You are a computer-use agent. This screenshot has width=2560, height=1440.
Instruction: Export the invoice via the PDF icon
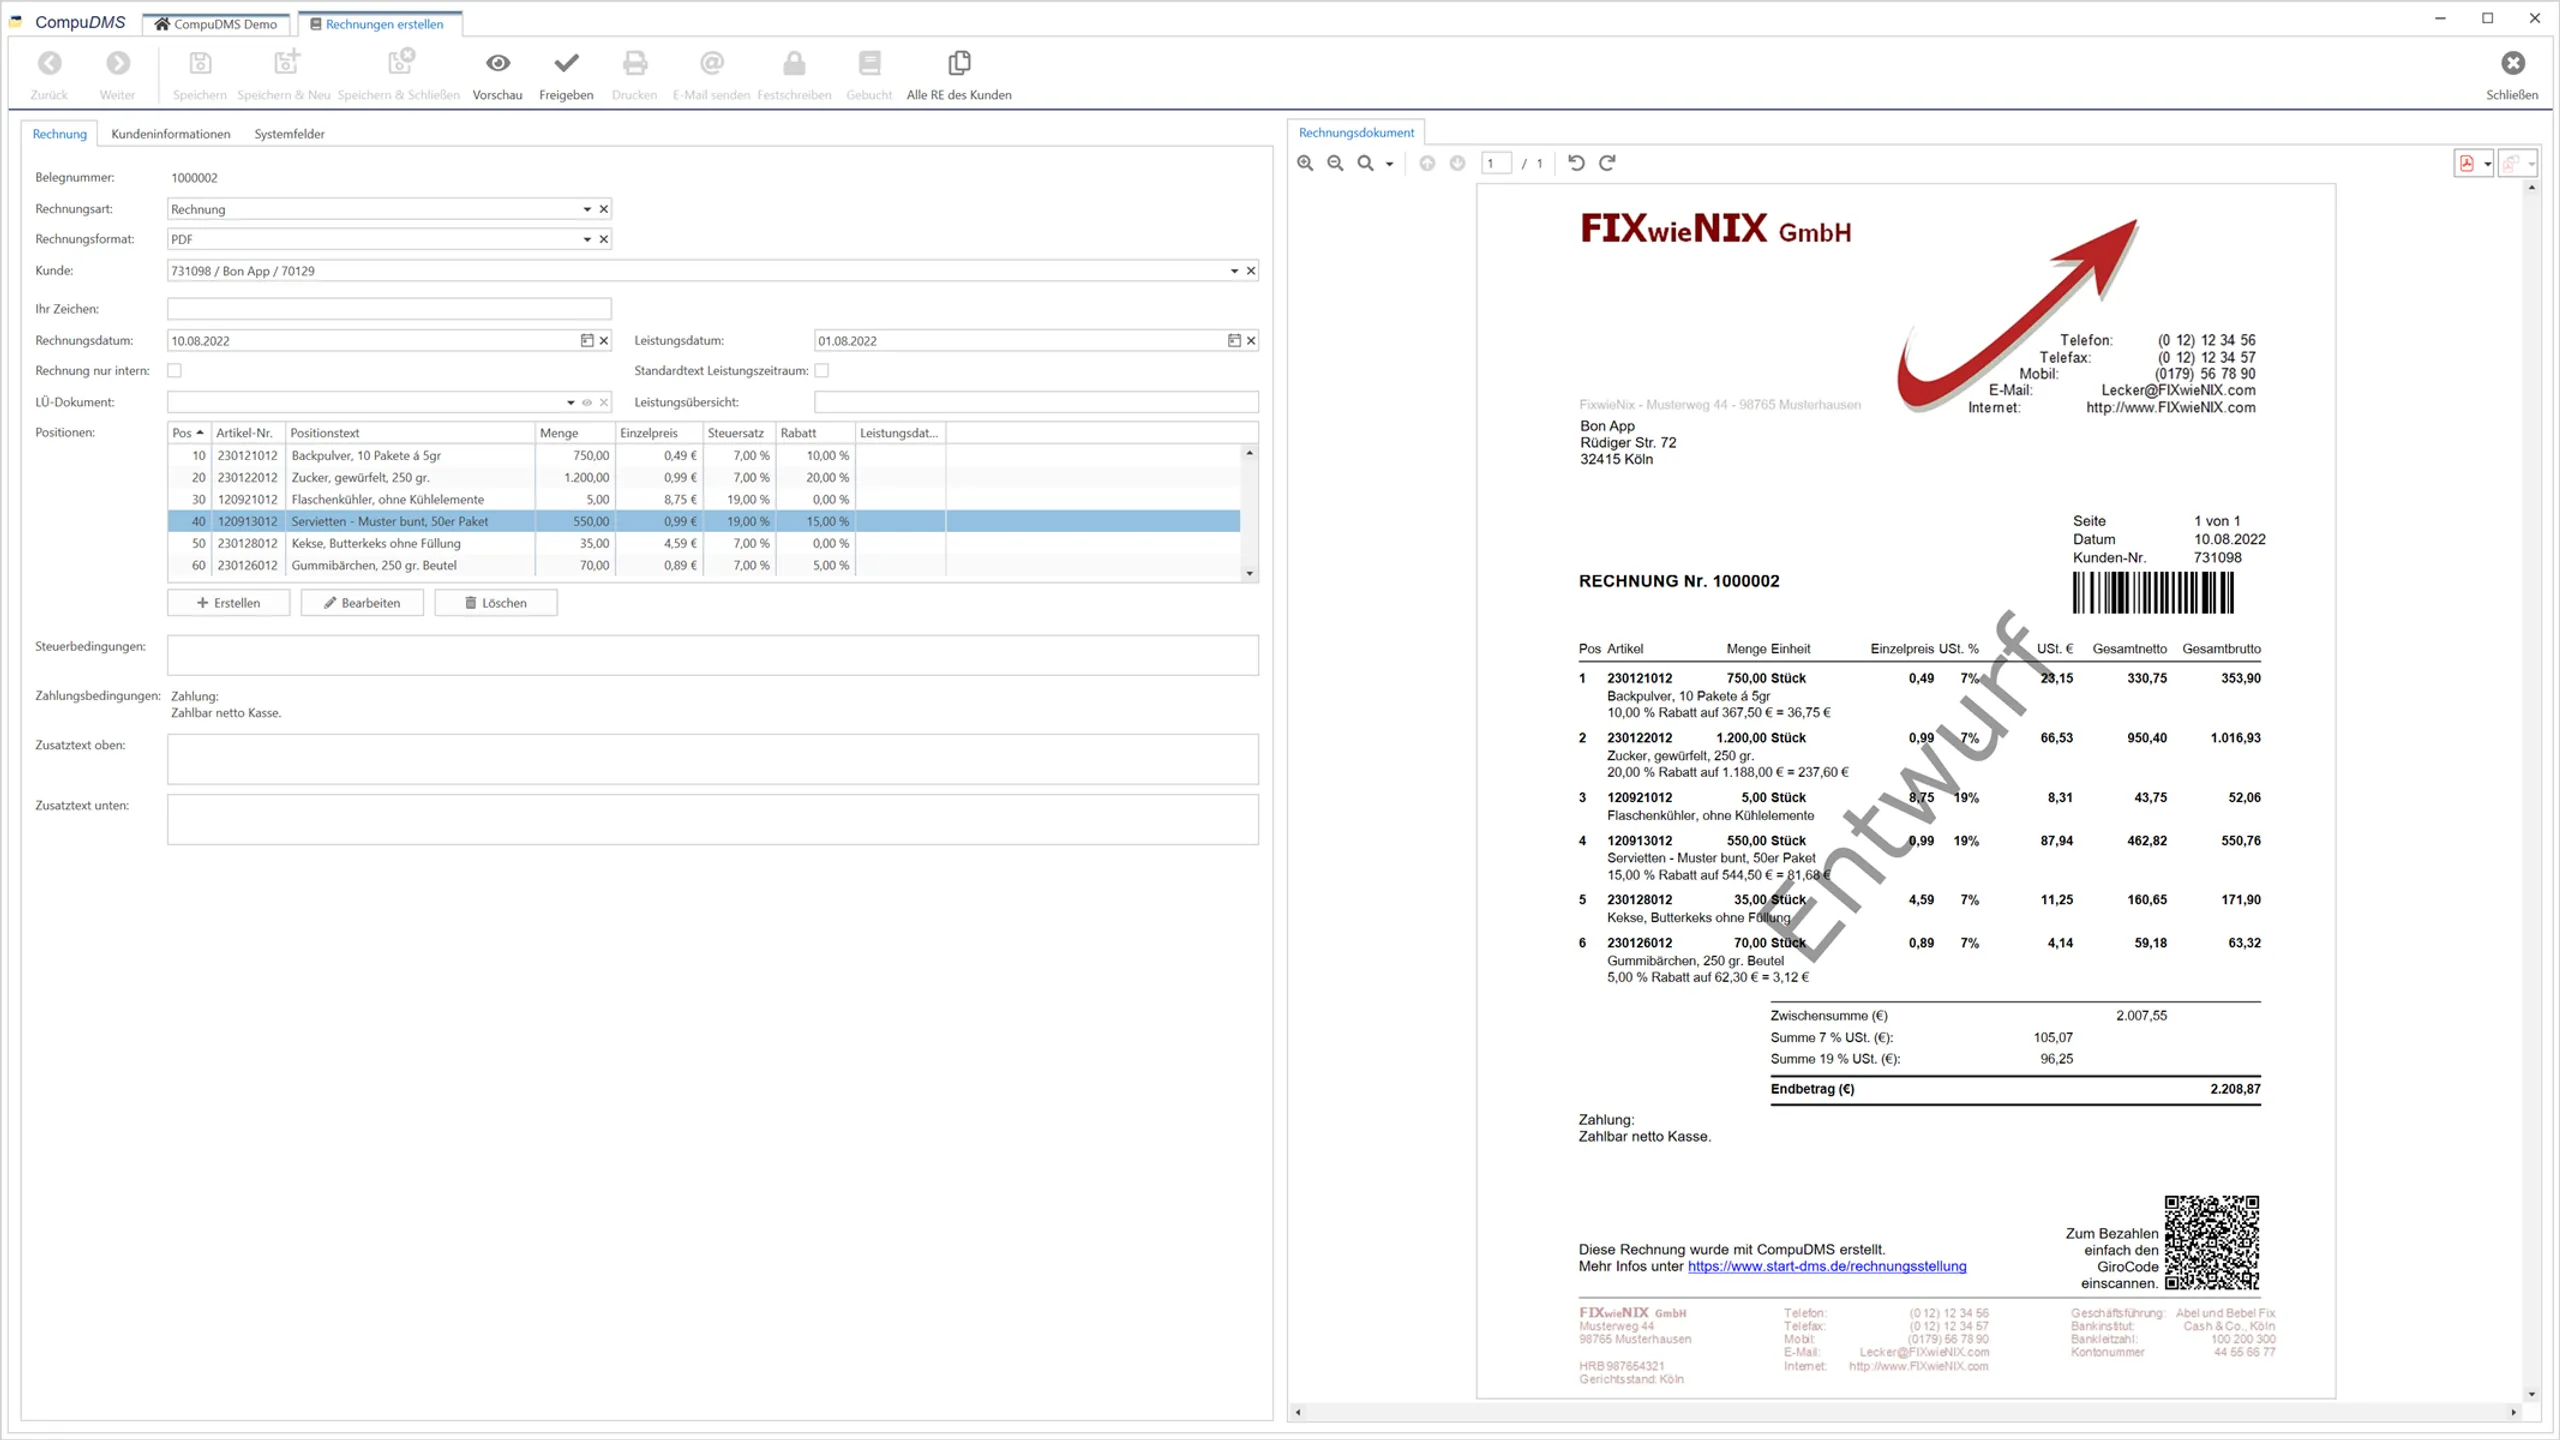tap(2468, 163)
